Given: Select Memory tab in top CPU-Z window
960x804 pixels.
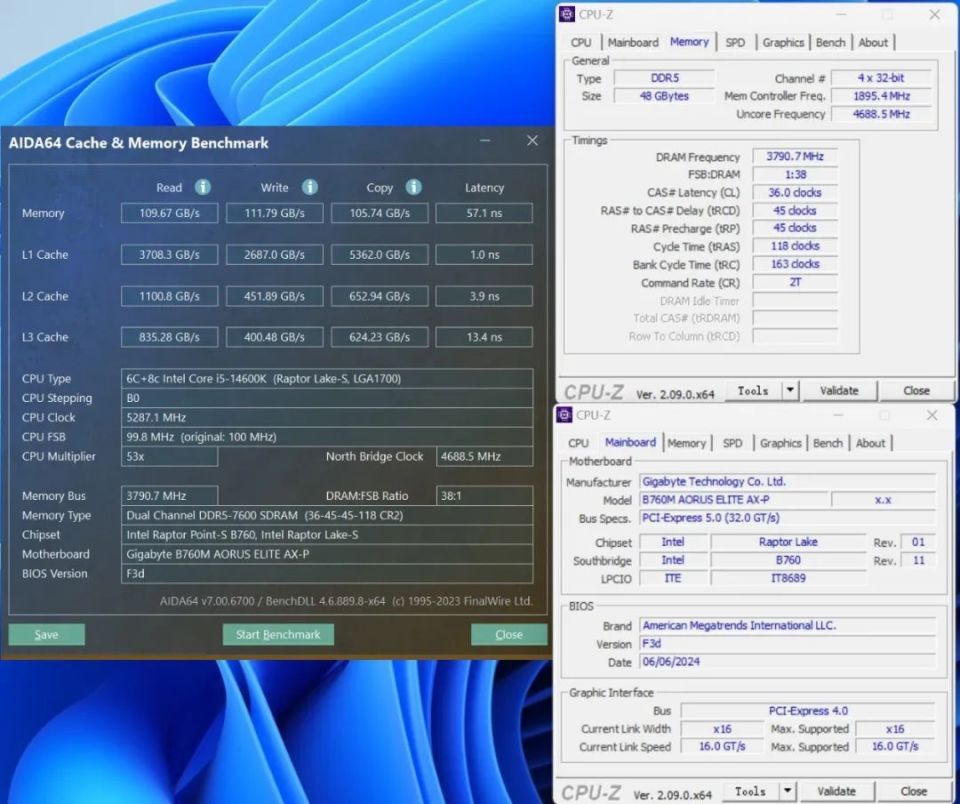Looking at the screenshot, I should pyautogui.click(x=689, y=42).
